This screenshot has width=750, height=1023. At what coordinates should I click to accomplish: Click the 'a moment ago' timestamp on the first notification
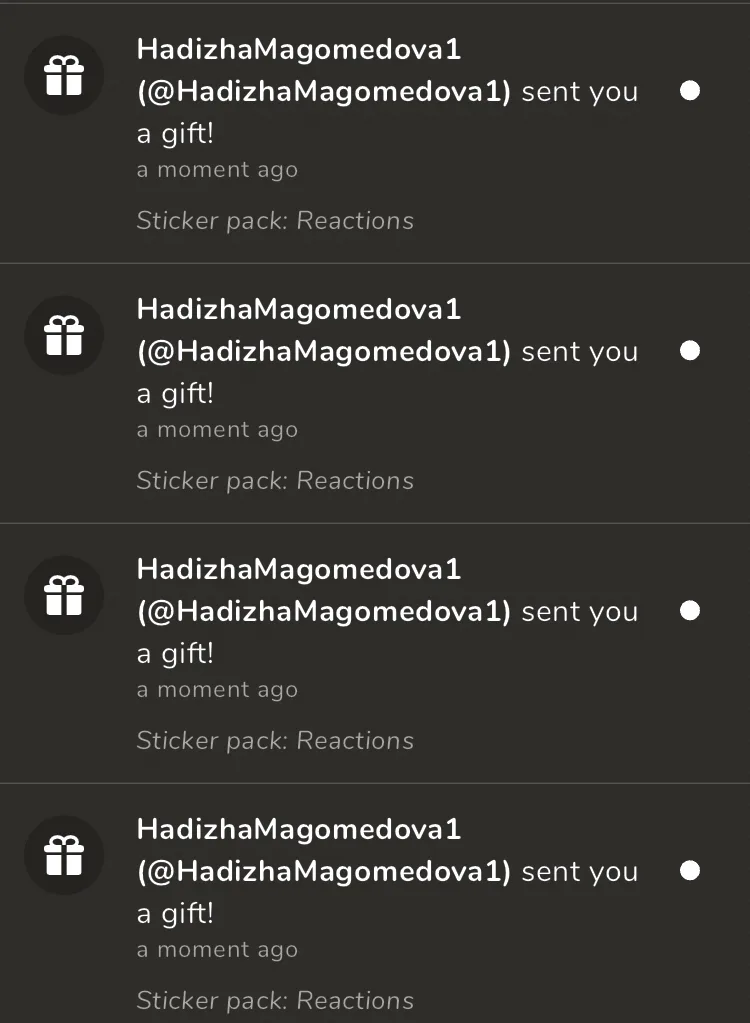click(217, 170)
